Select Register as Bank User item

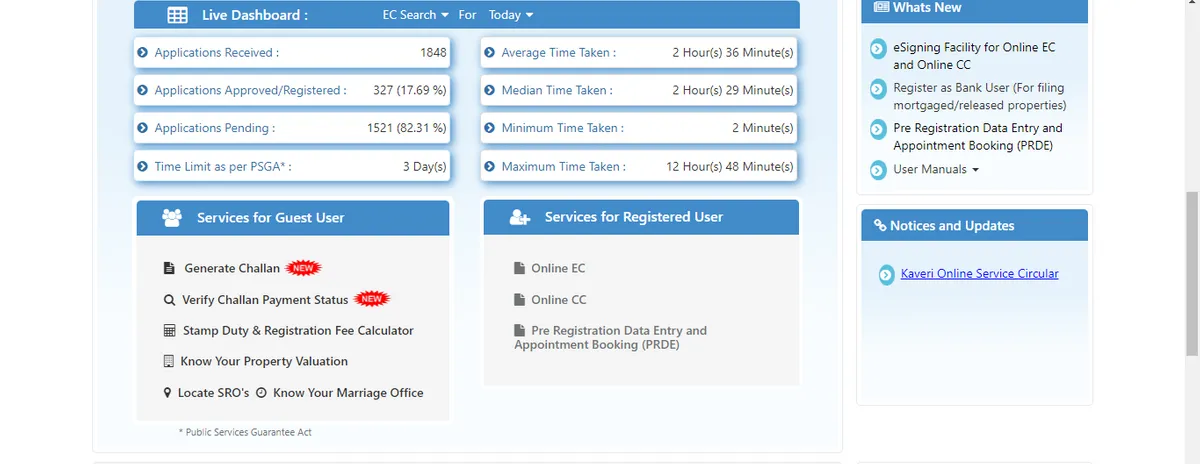click(x=979, y=96)
